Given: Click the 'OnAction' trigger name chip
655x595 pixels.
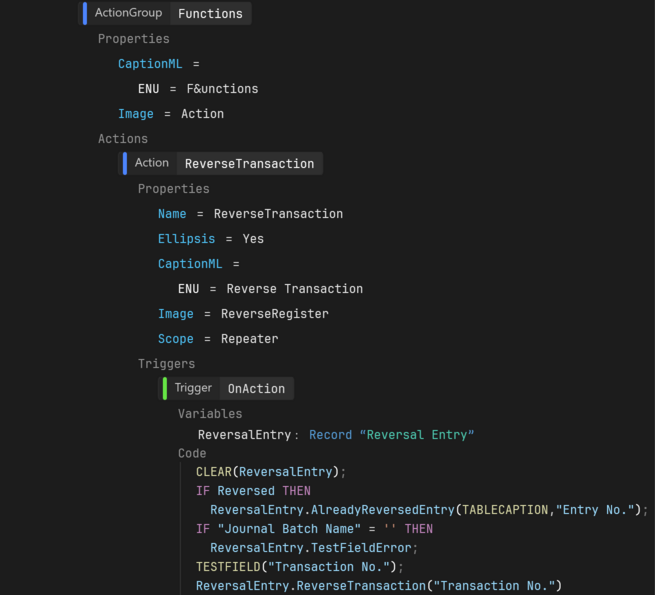Looking at the screenshot, I should point(256,389).
